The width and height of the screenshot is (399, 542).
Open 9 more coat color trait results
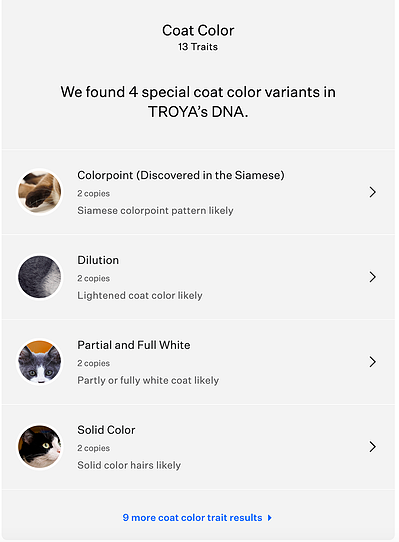pyautogui.click(x=193, y=517)
